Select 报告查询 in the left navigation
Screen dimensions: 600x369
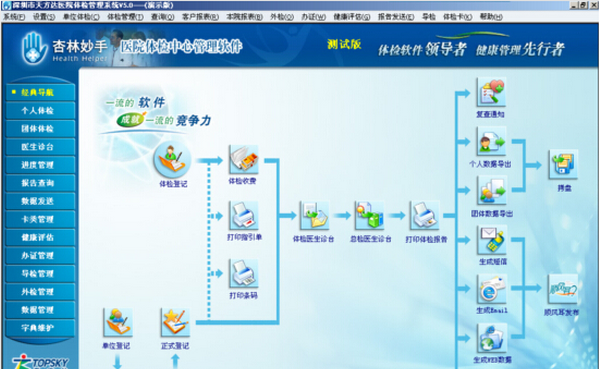(x=41, y=183)
